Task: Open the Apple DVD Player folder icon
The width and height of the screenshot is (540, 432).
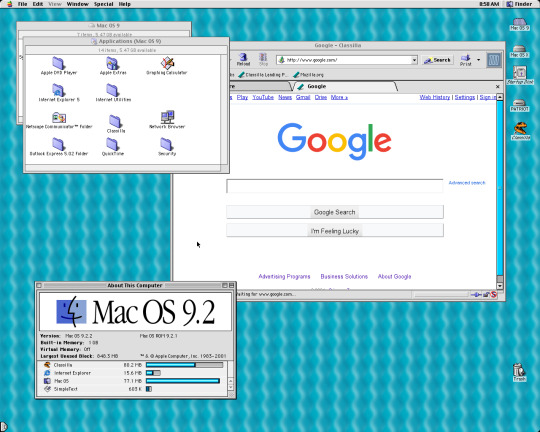Action: pos(58,63)
